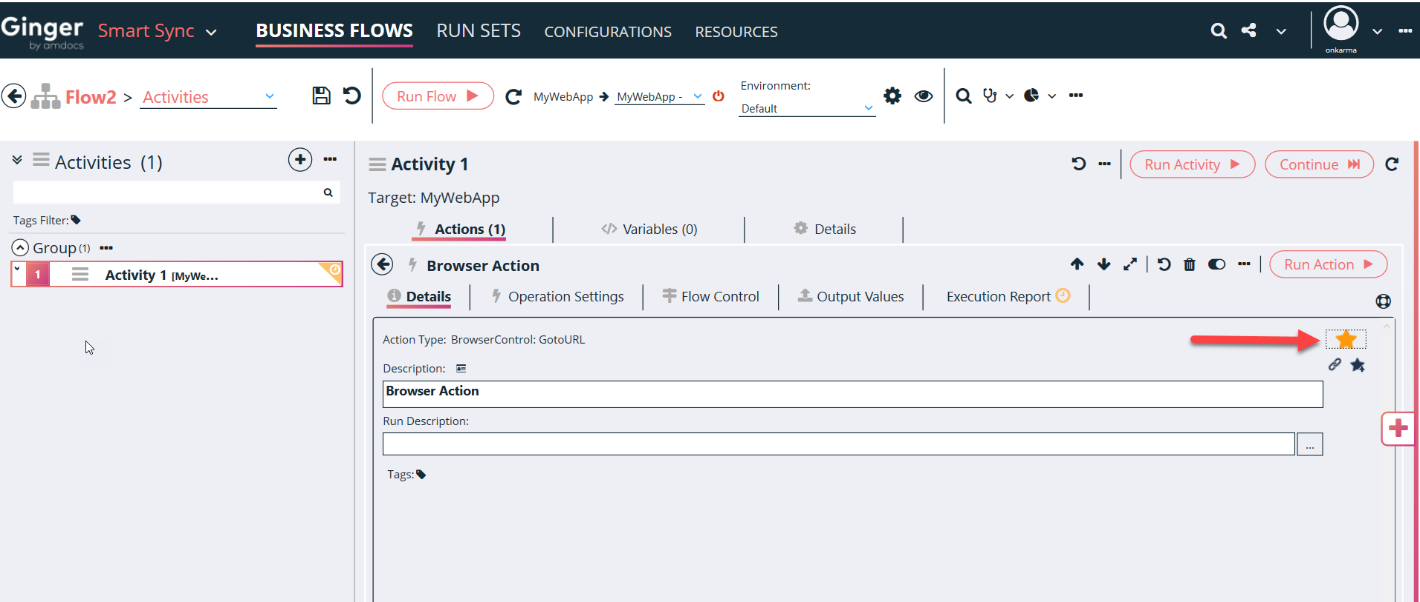Click the delete action trash icon

pos(1190,265)
